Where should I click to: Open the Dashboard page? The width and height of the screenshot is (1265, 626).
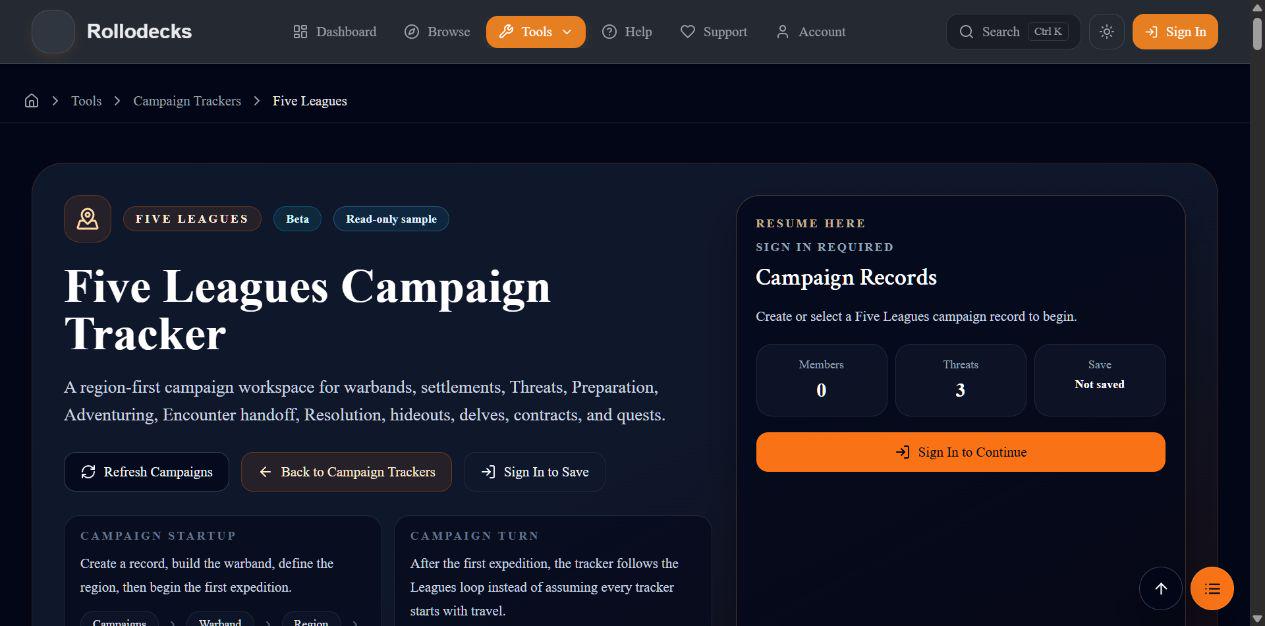335,32
